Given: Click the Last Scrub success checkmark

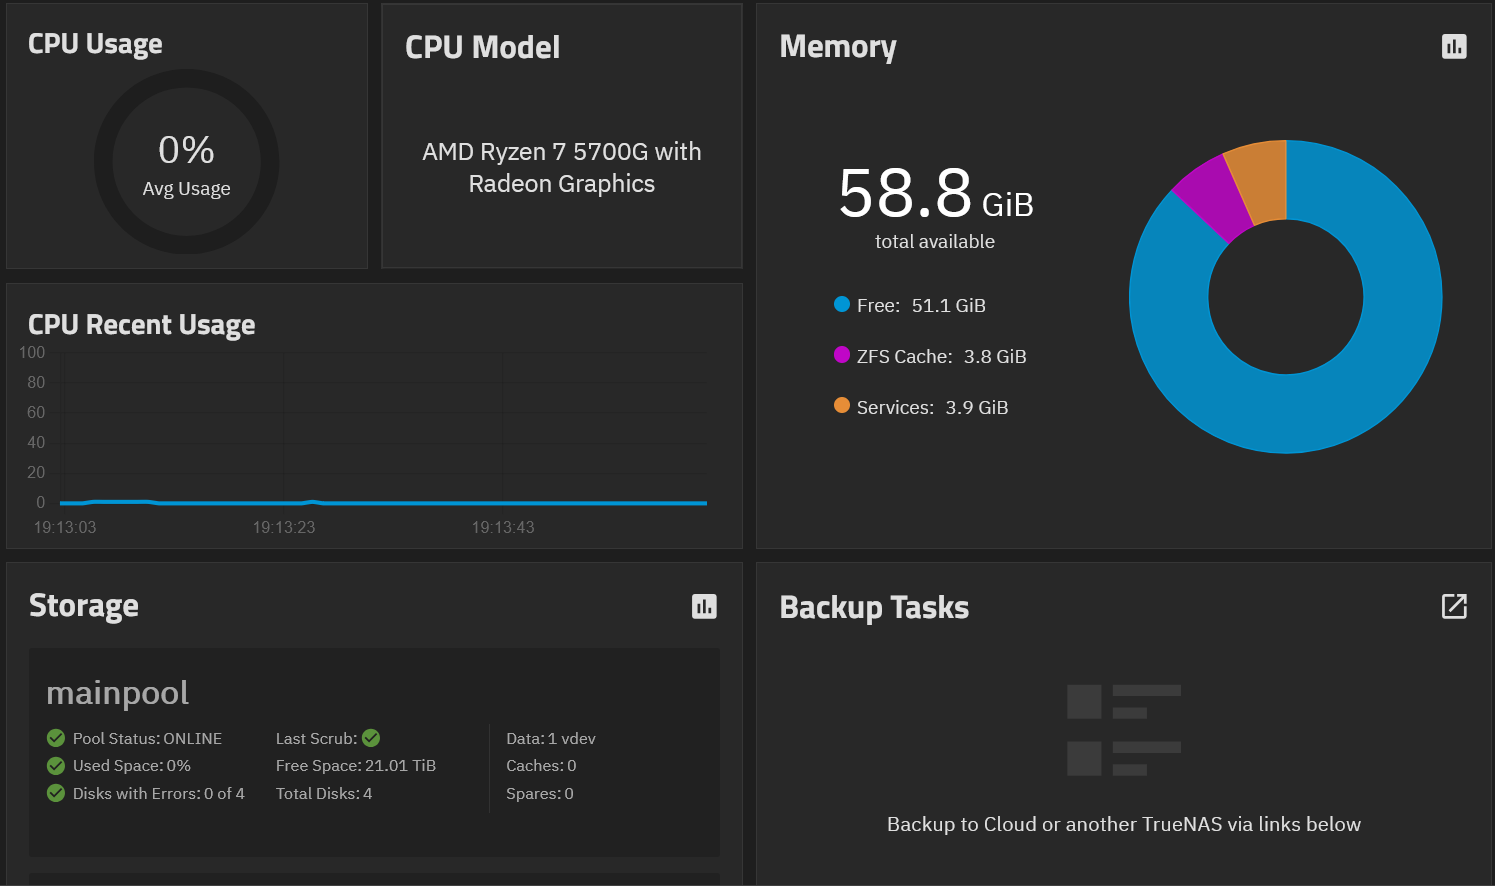Looking at the screenshot, I should (x=369, y=738).
